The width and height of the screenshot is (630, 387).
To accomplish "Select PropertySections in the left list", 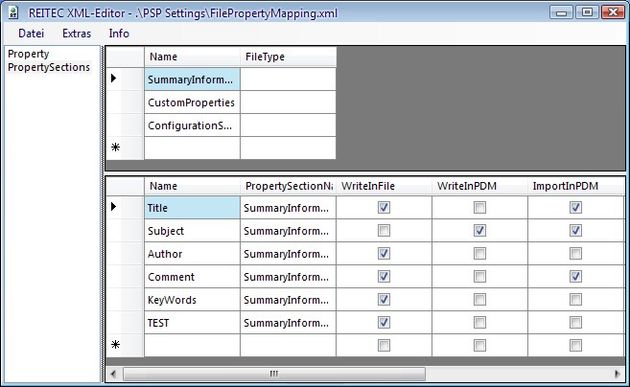I will tap(49, 67).
